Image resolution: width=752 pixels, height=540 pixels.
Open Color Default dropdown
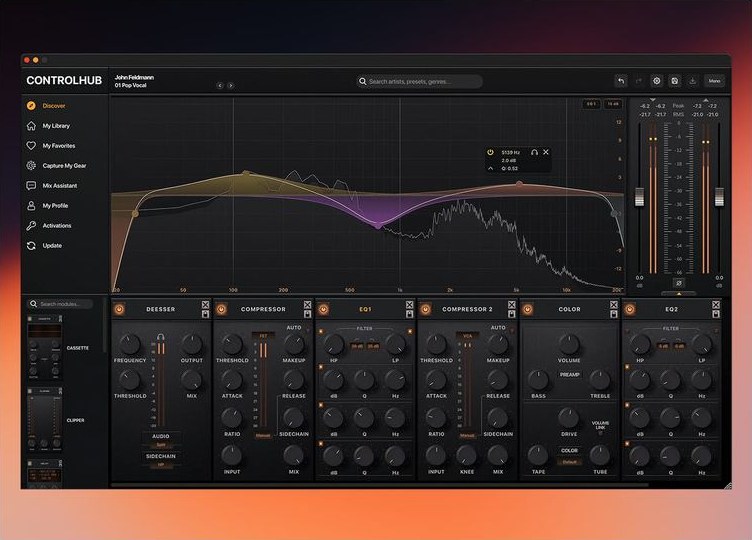point(569,462)
